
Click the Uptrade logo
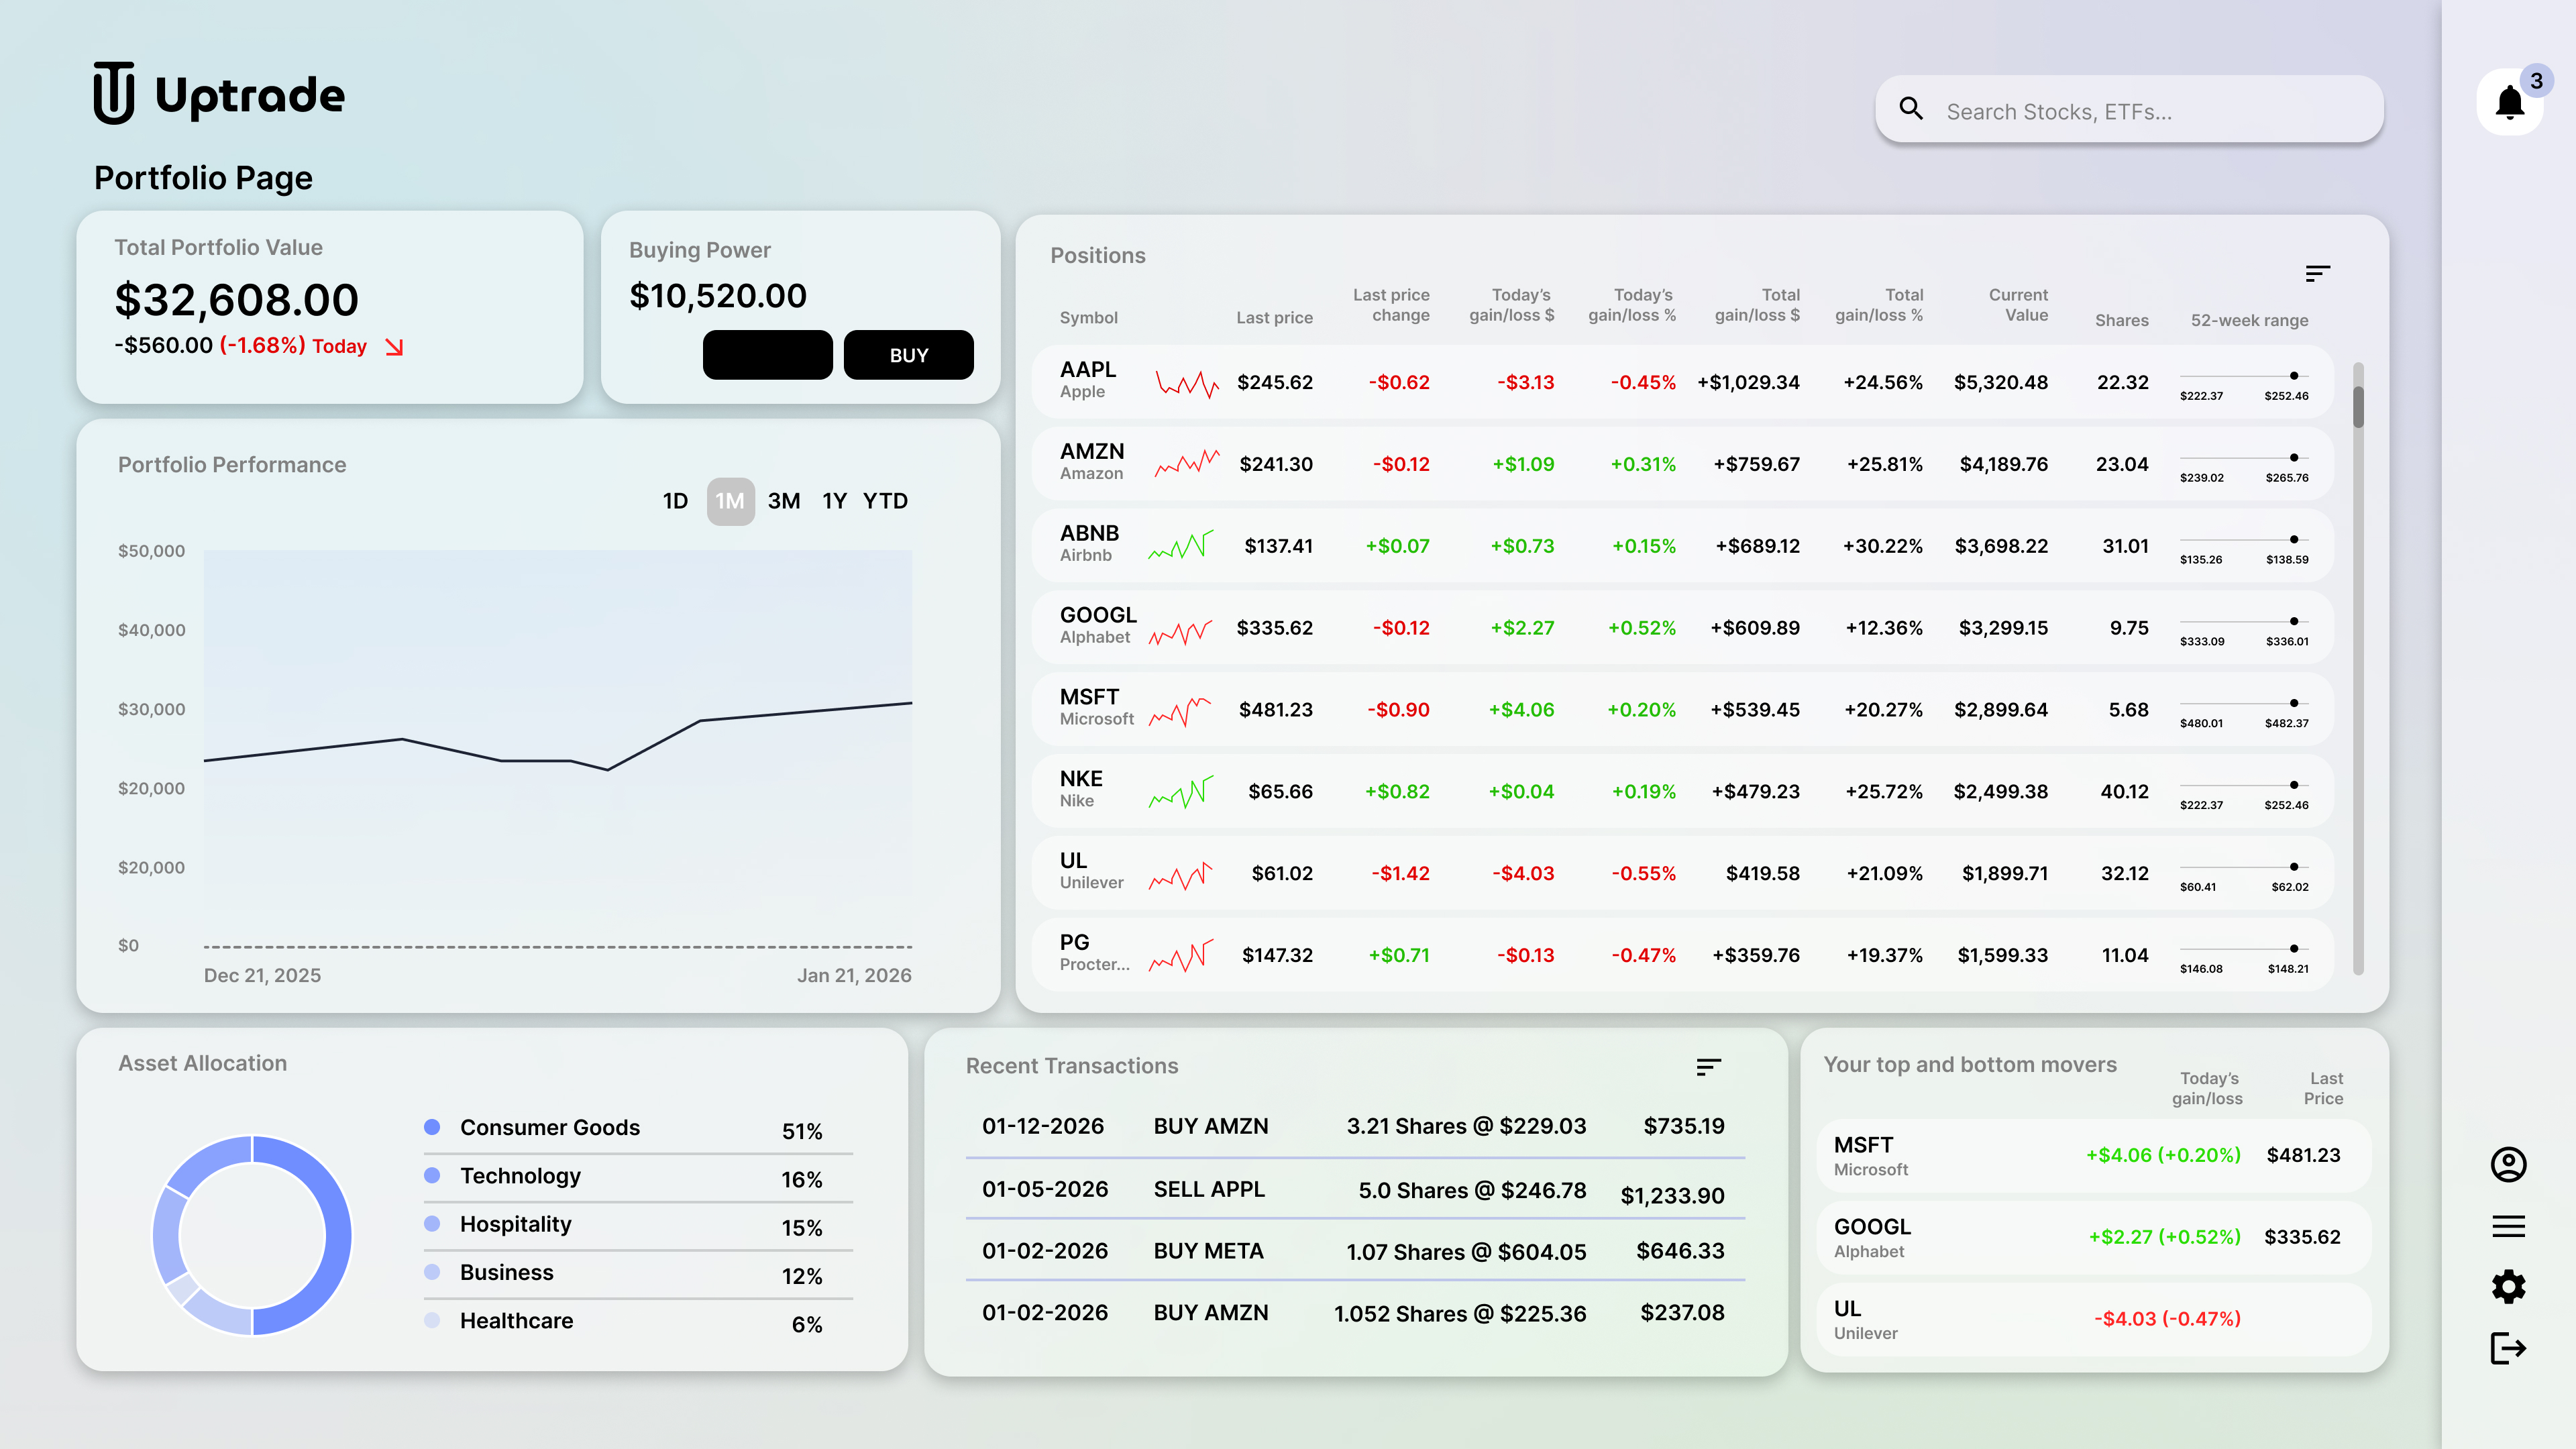pyautogui.click(x=219, y=93)
